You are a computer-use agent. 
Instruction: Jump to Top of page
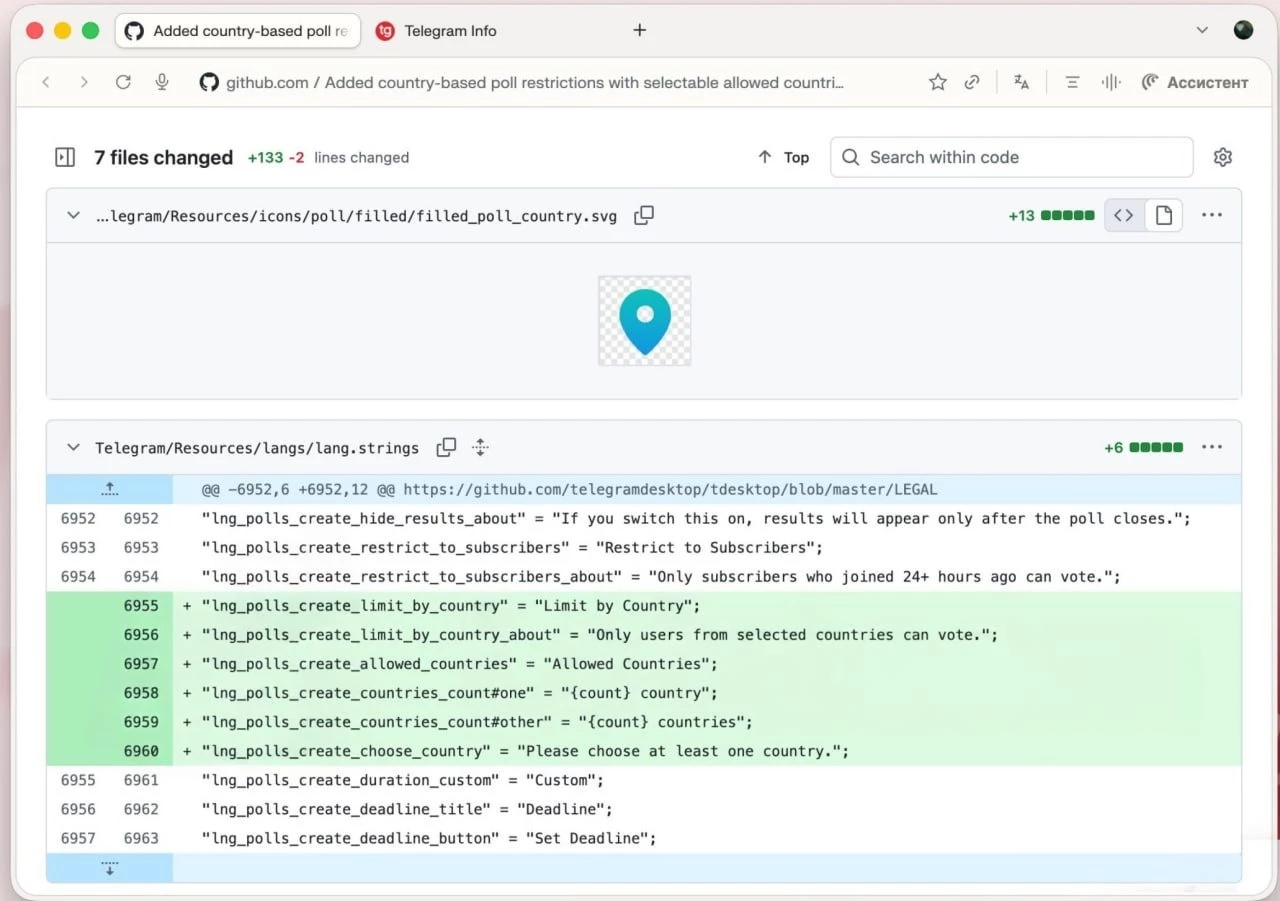click(783, 157)
